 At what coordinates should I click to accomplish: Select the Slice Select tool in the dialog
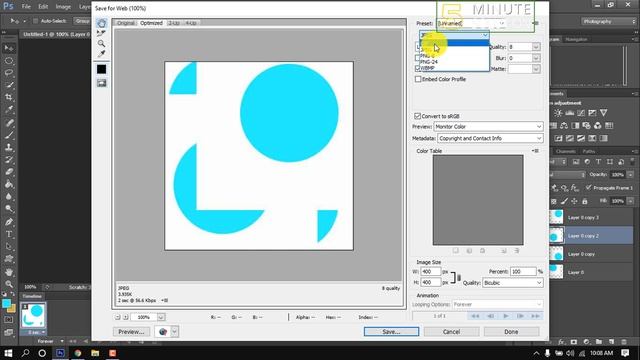coord(101,33)
